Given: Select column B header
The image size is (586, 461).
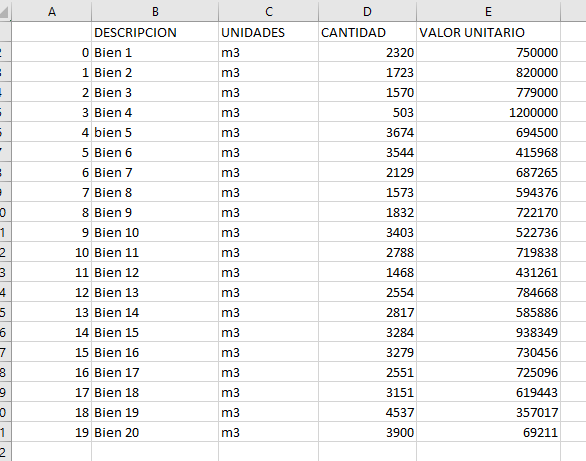Looking at the screenshot, I should pyautogui.click(x=155, y=11).
